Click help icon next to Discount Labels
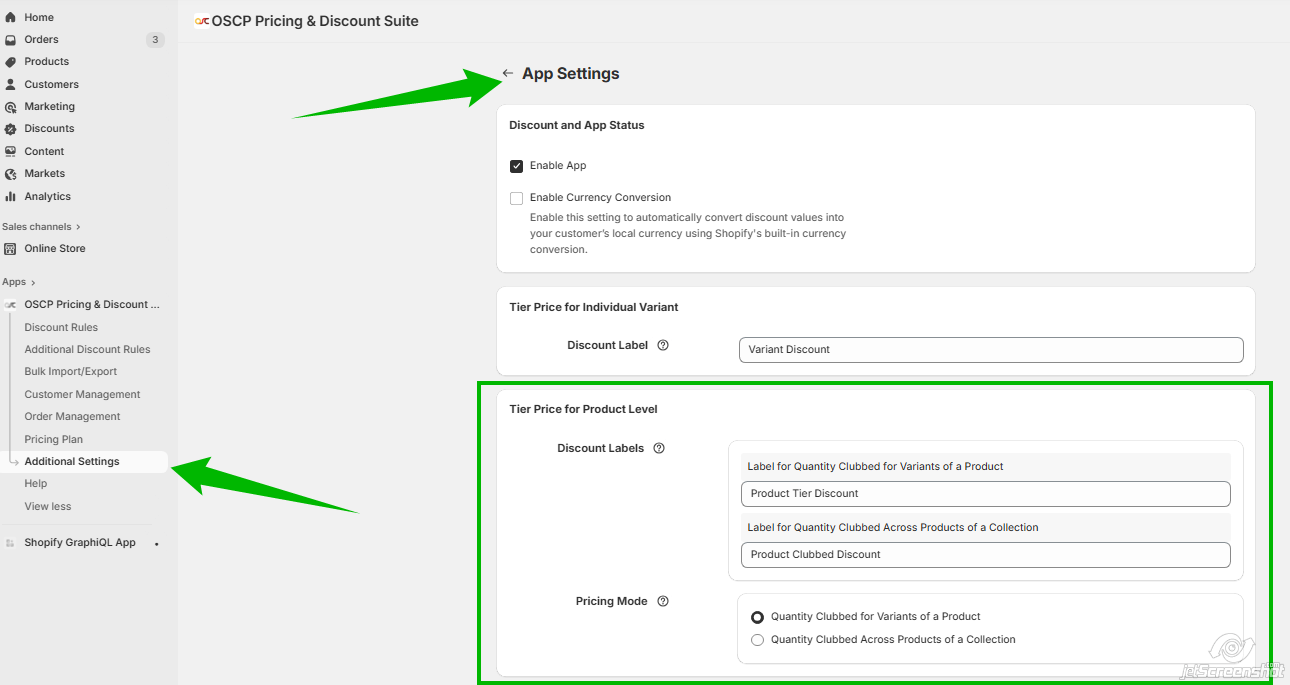1290x685 pixels. point(659,449)
